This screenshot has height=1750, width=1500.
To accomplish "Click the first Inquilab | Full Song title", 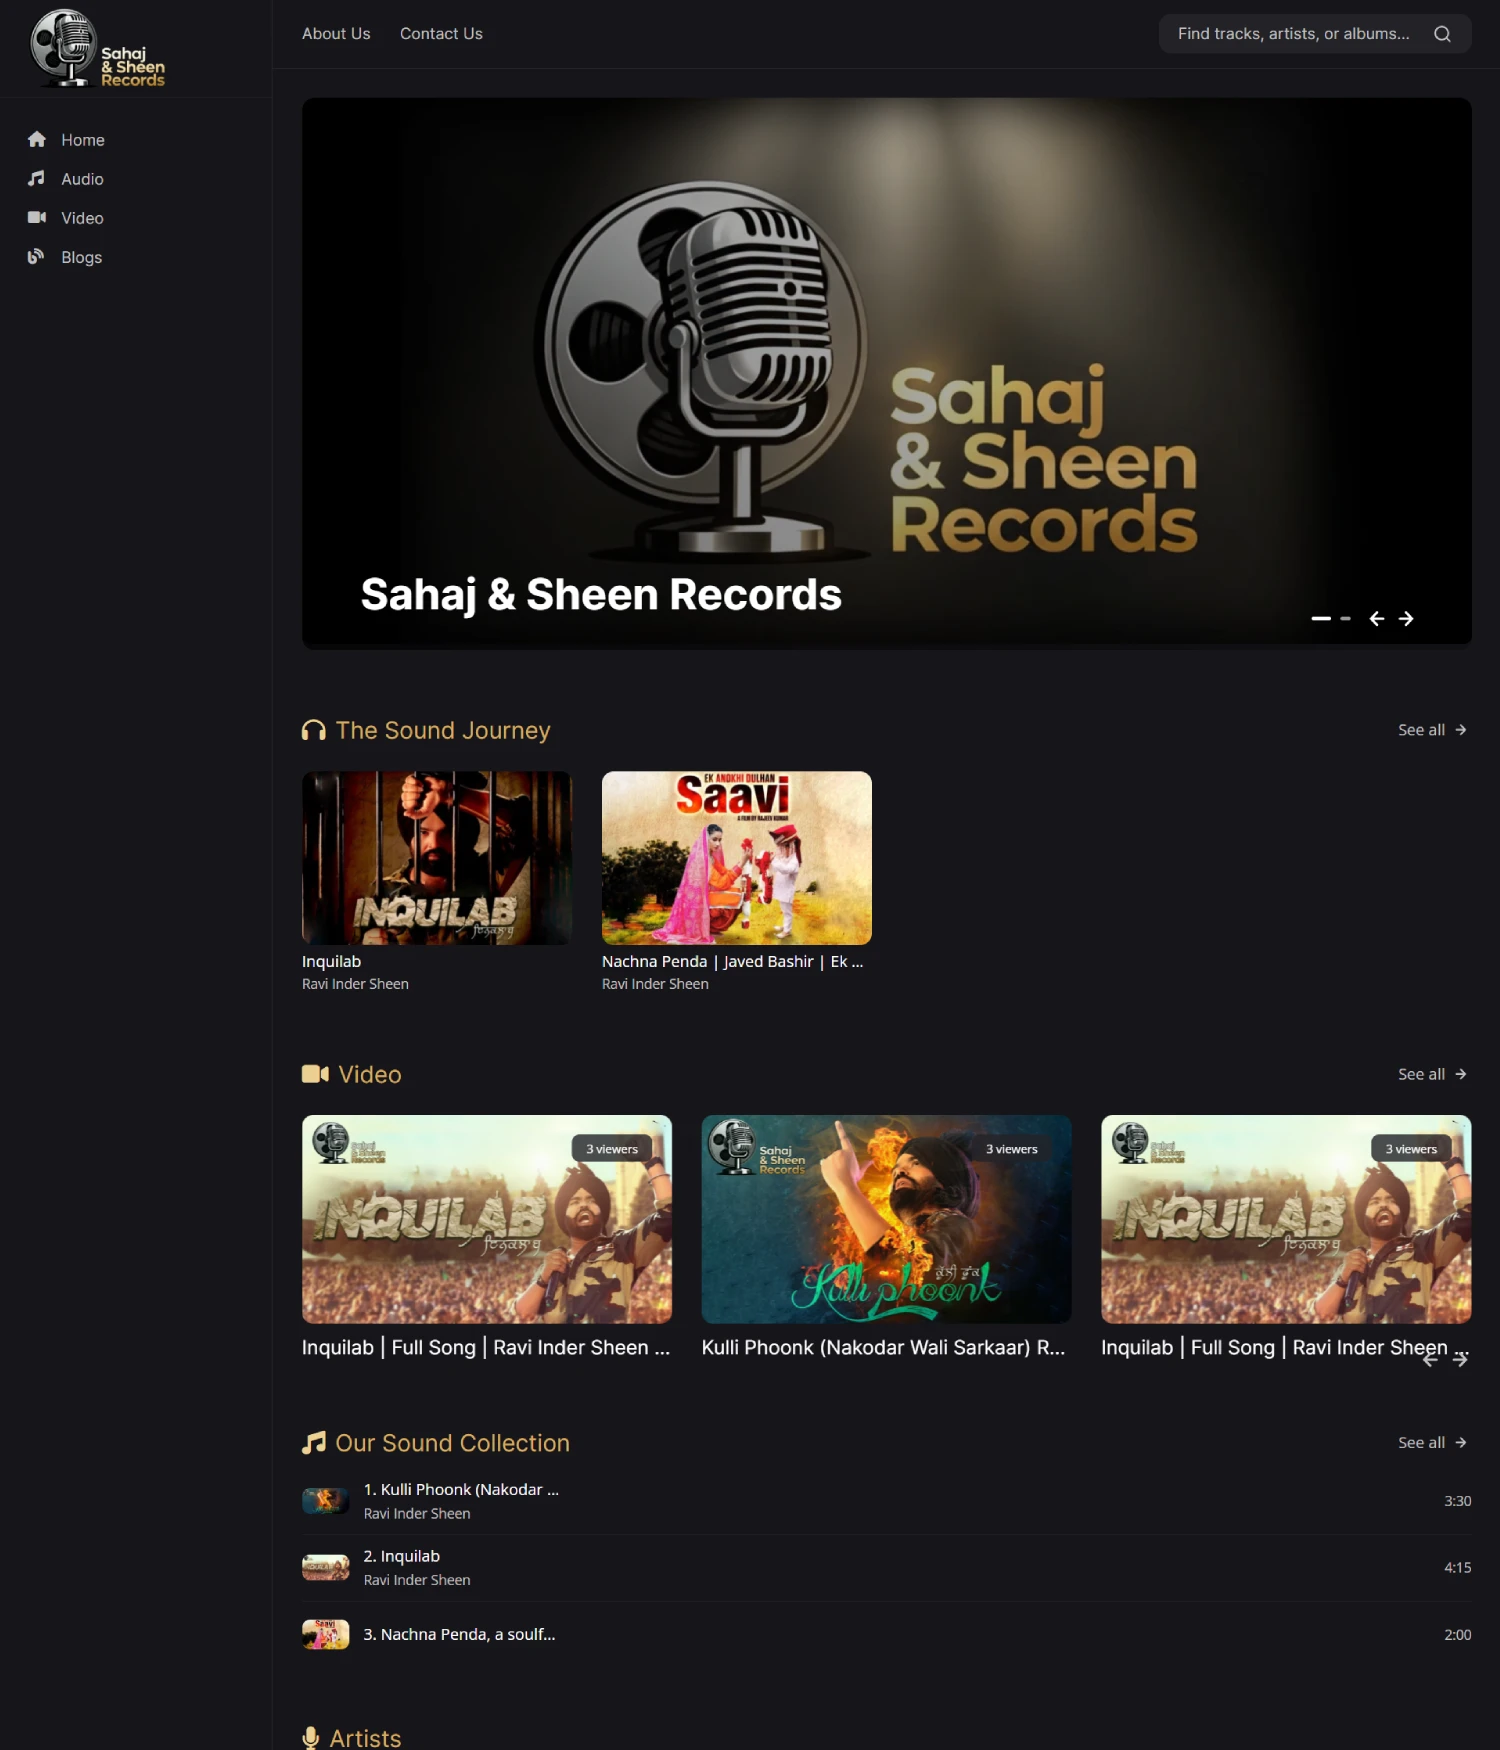I will click(x=486, y=1347).
